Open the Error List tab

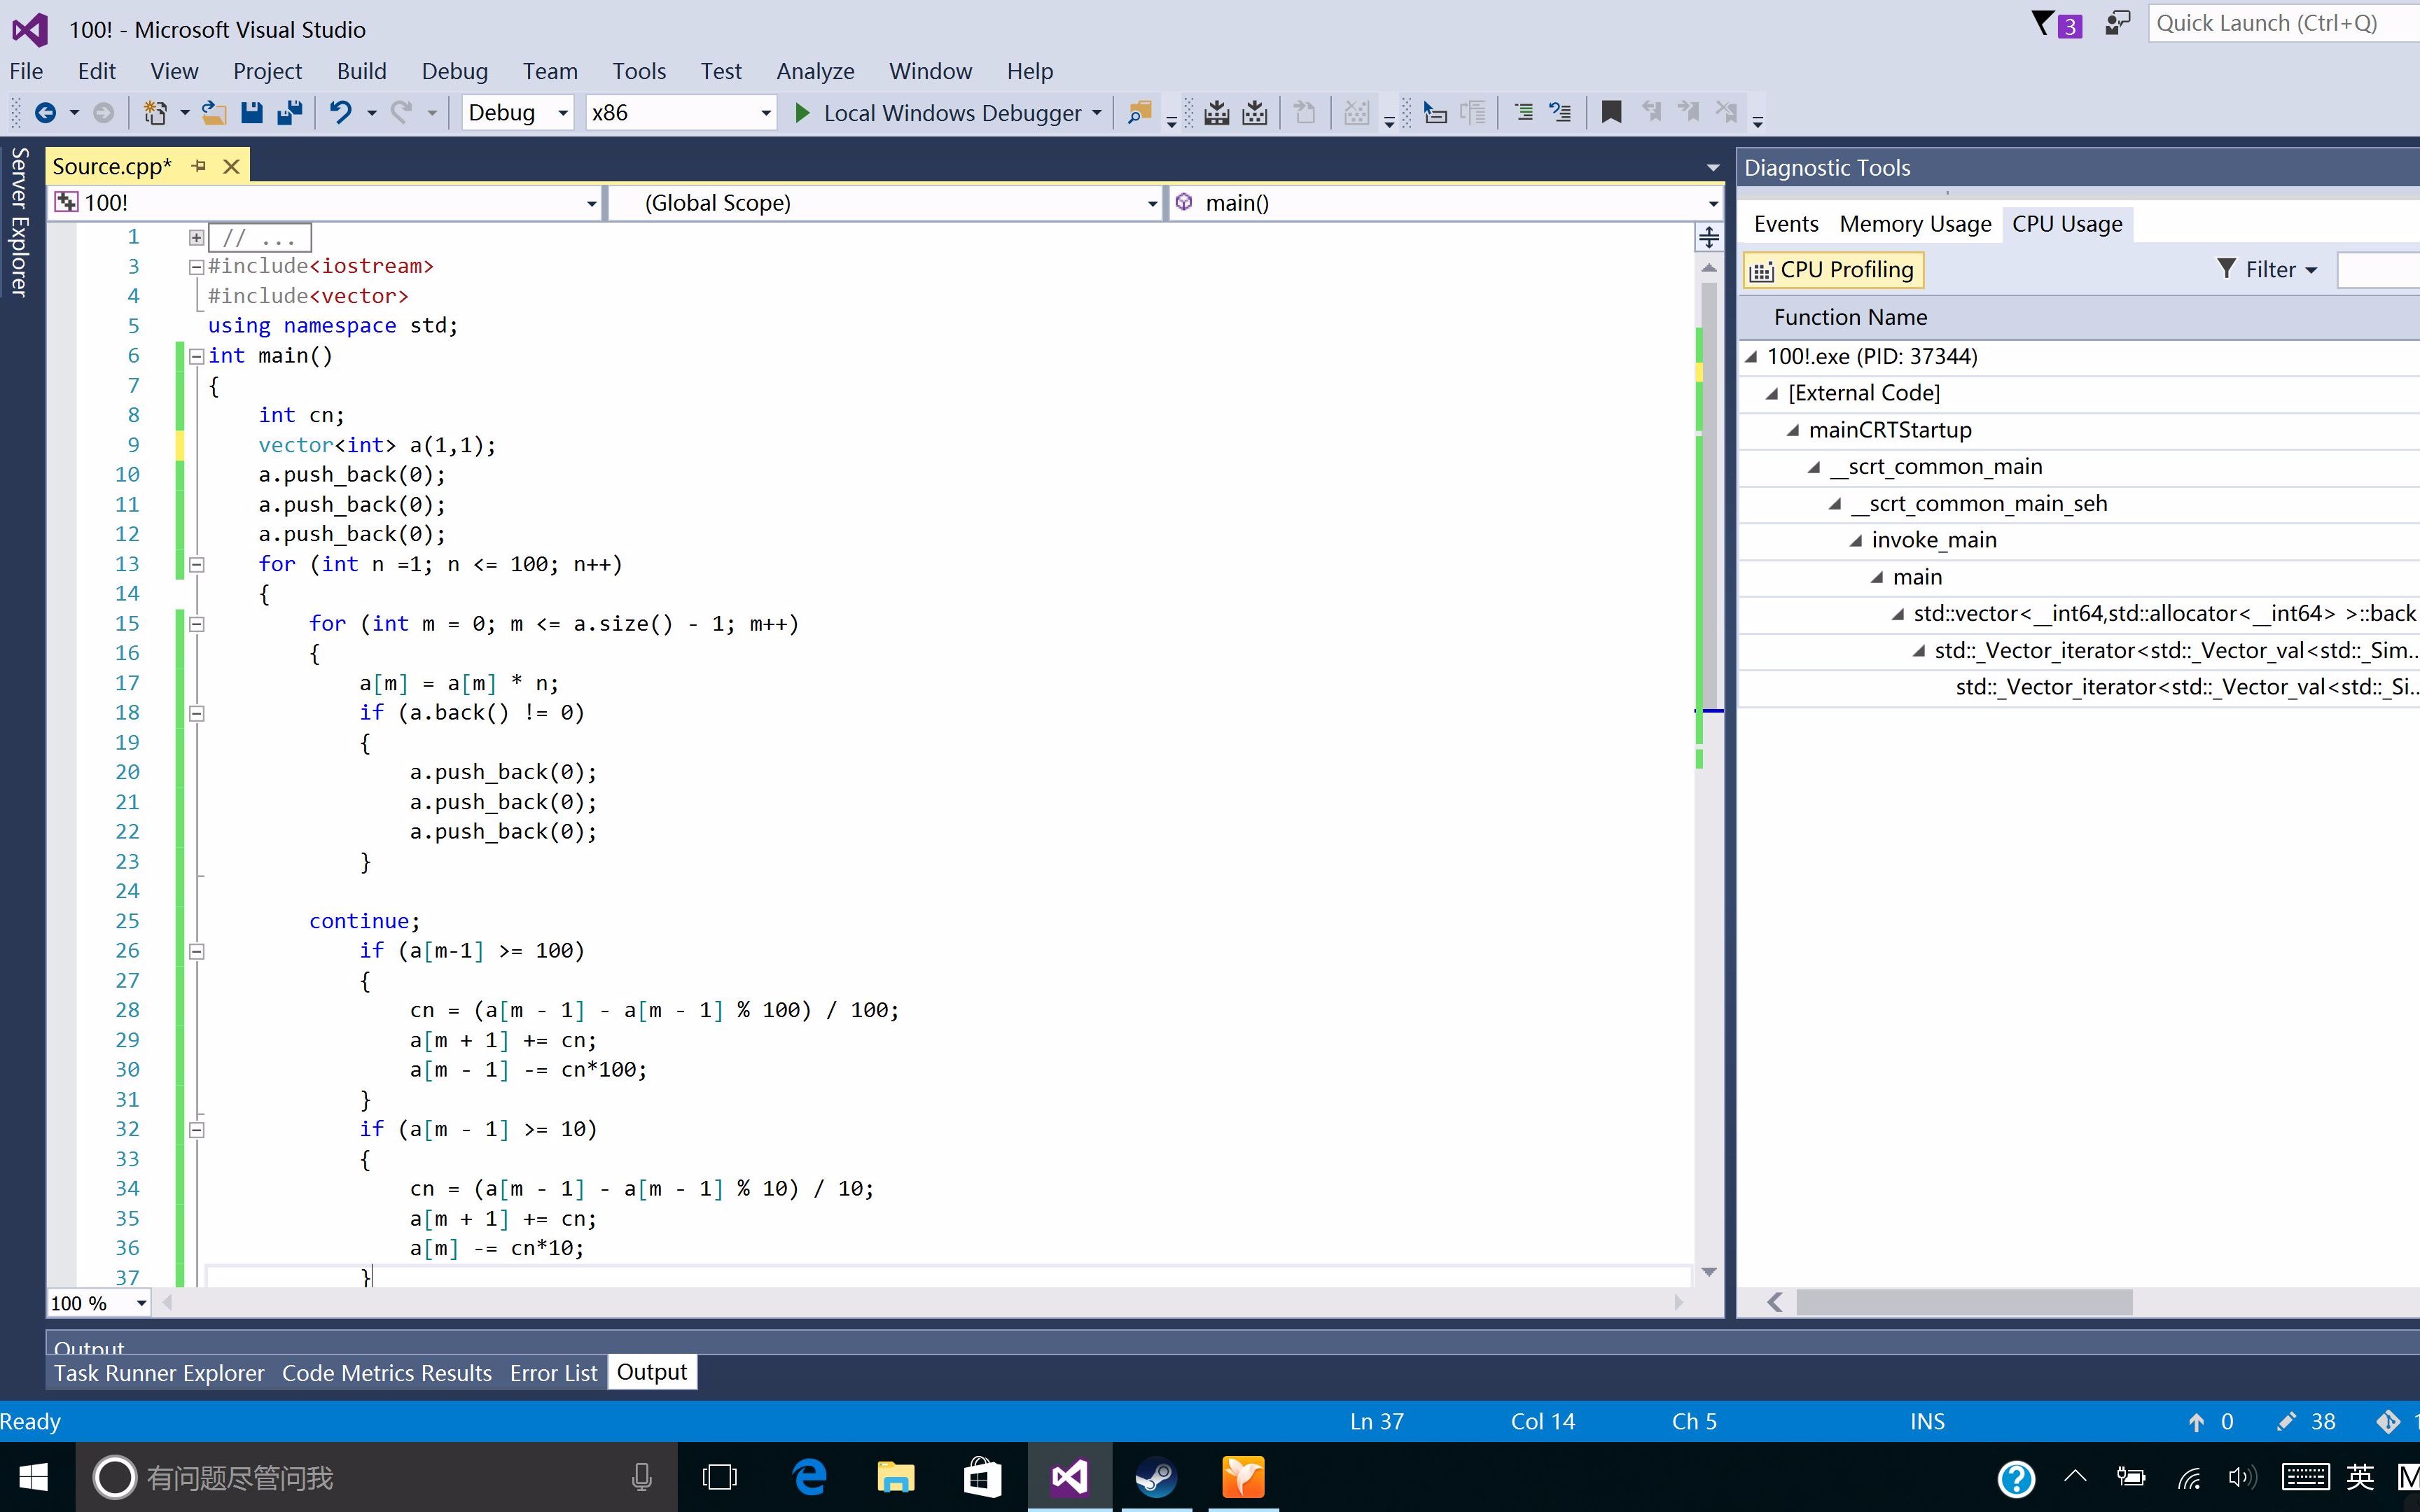(553, 1373)
